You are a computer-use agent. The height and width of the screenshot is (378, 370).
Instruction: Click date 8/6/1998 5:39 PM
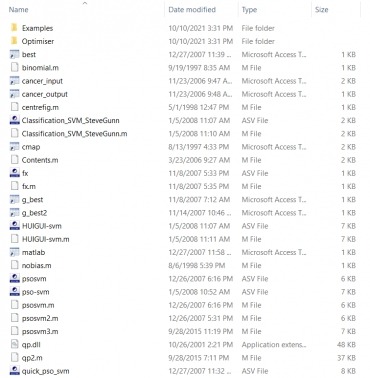pos(197,266)
